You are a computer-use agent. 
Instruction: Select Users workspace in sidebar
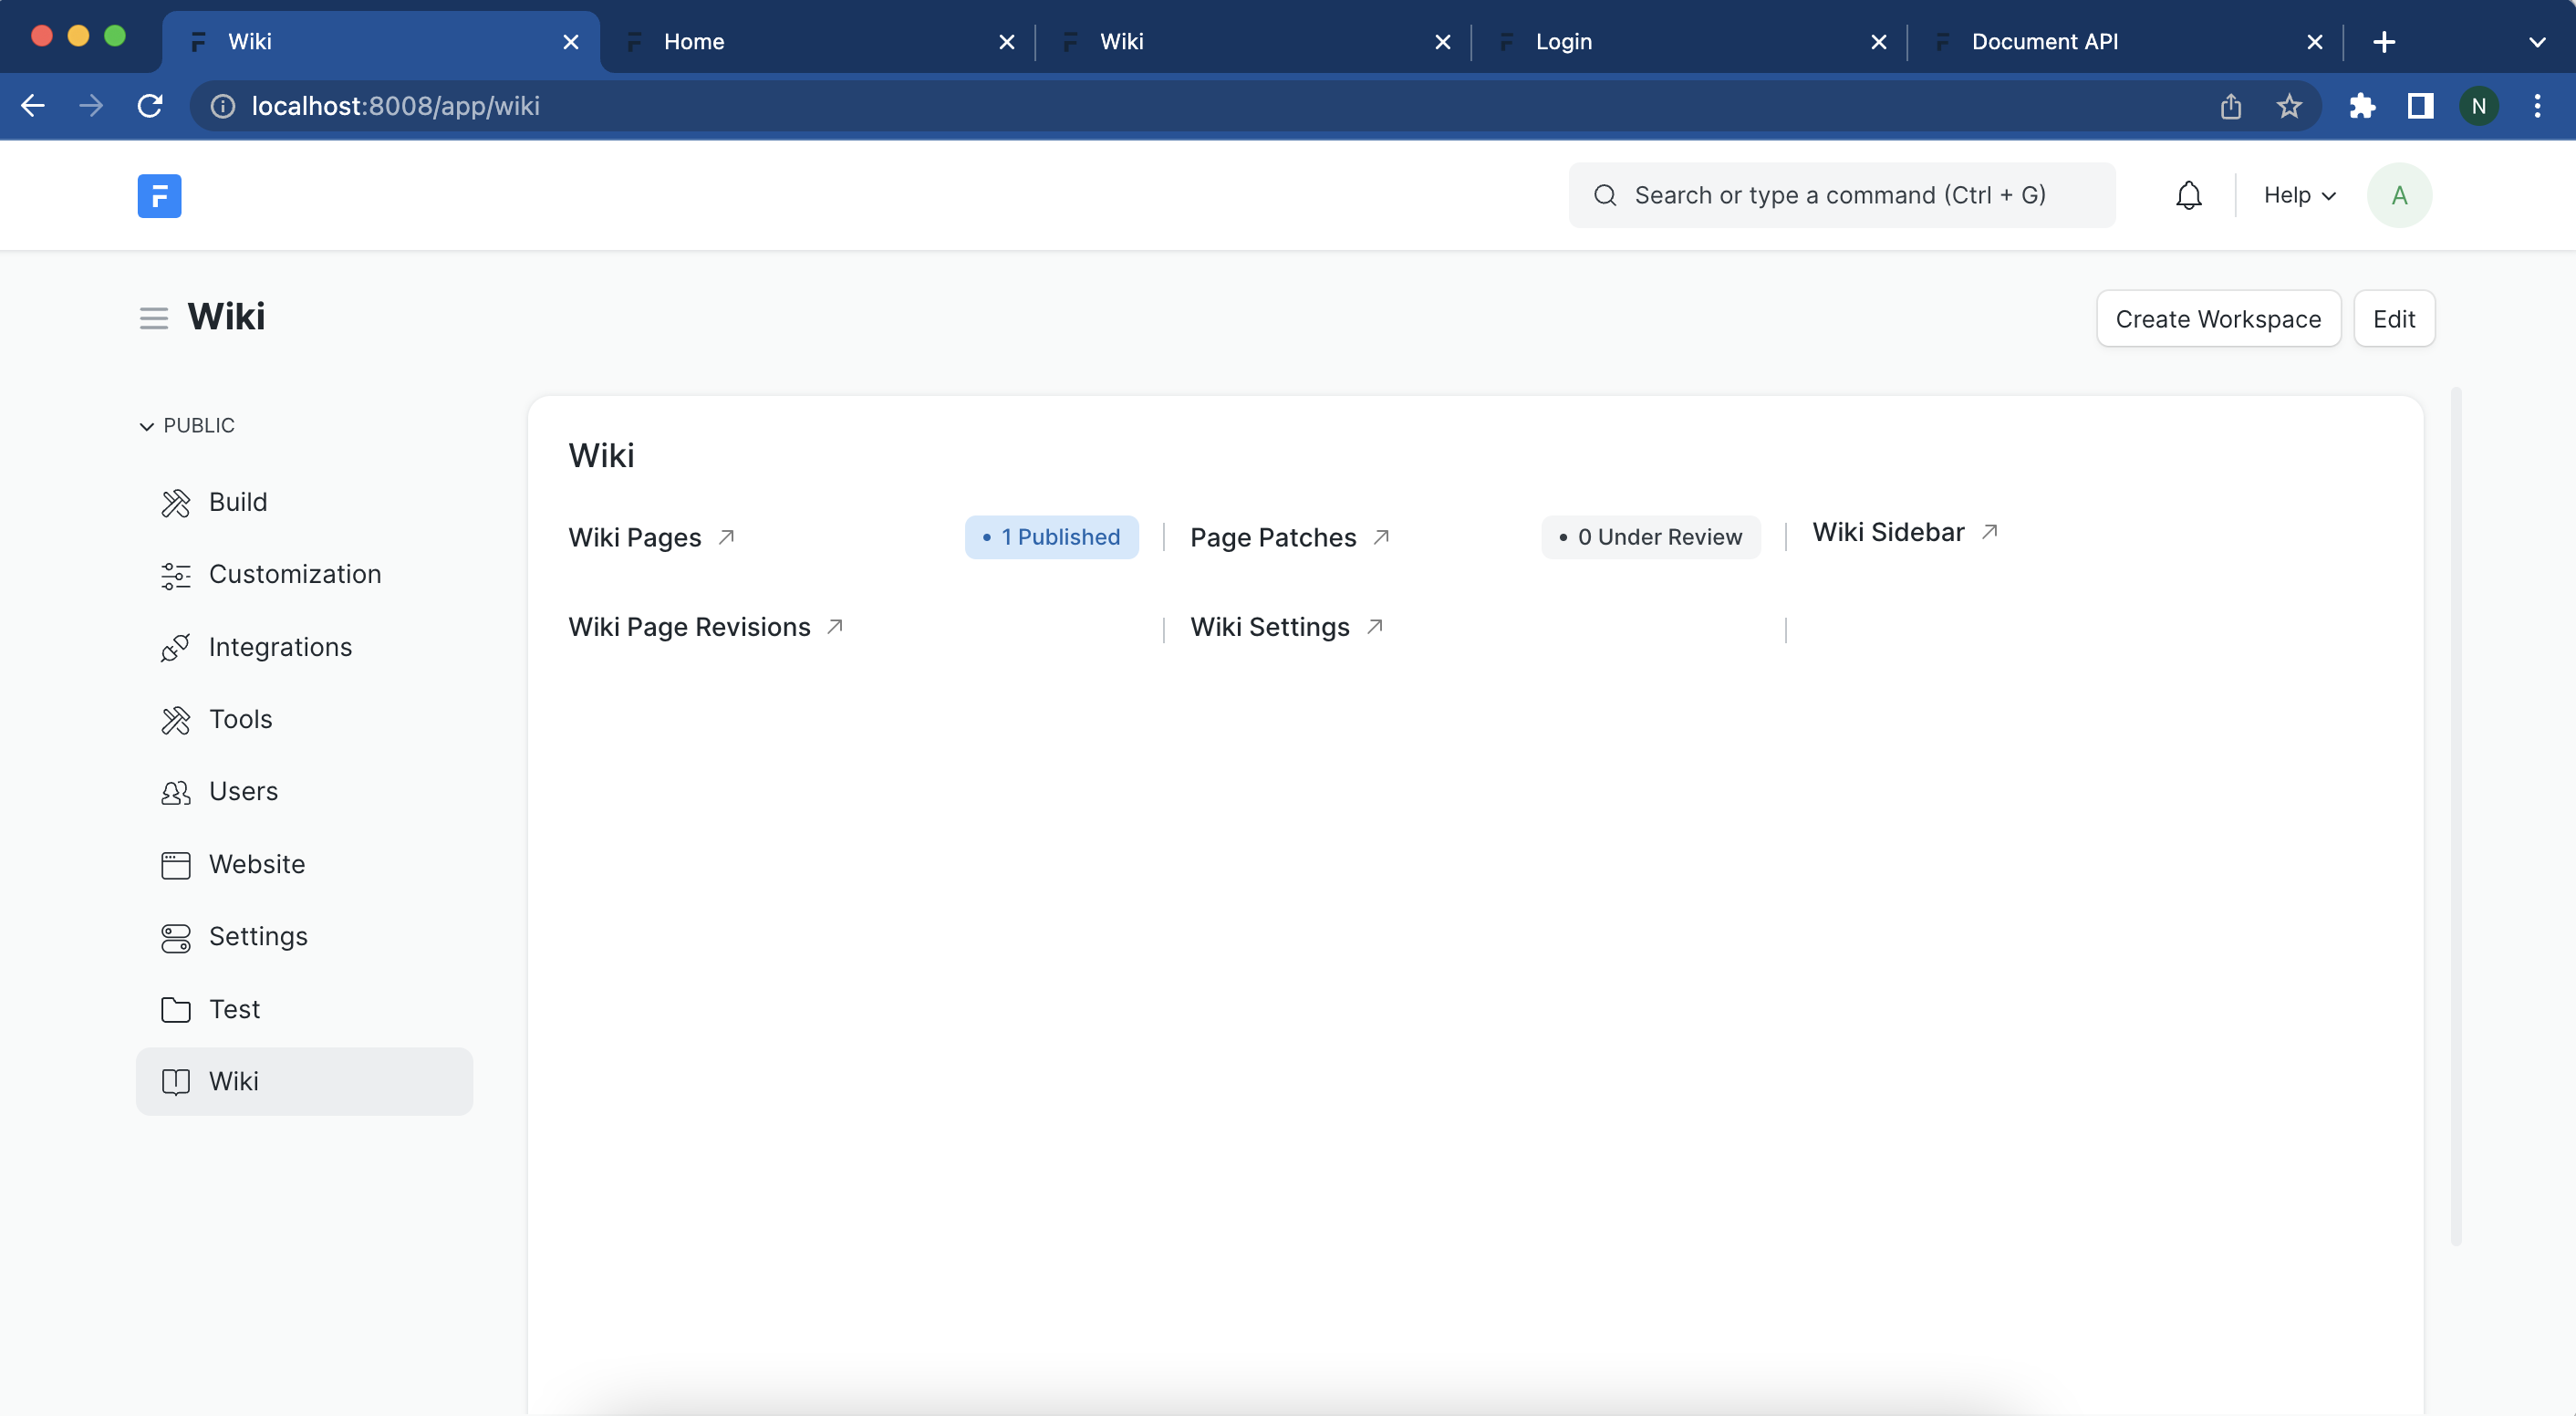243,791
